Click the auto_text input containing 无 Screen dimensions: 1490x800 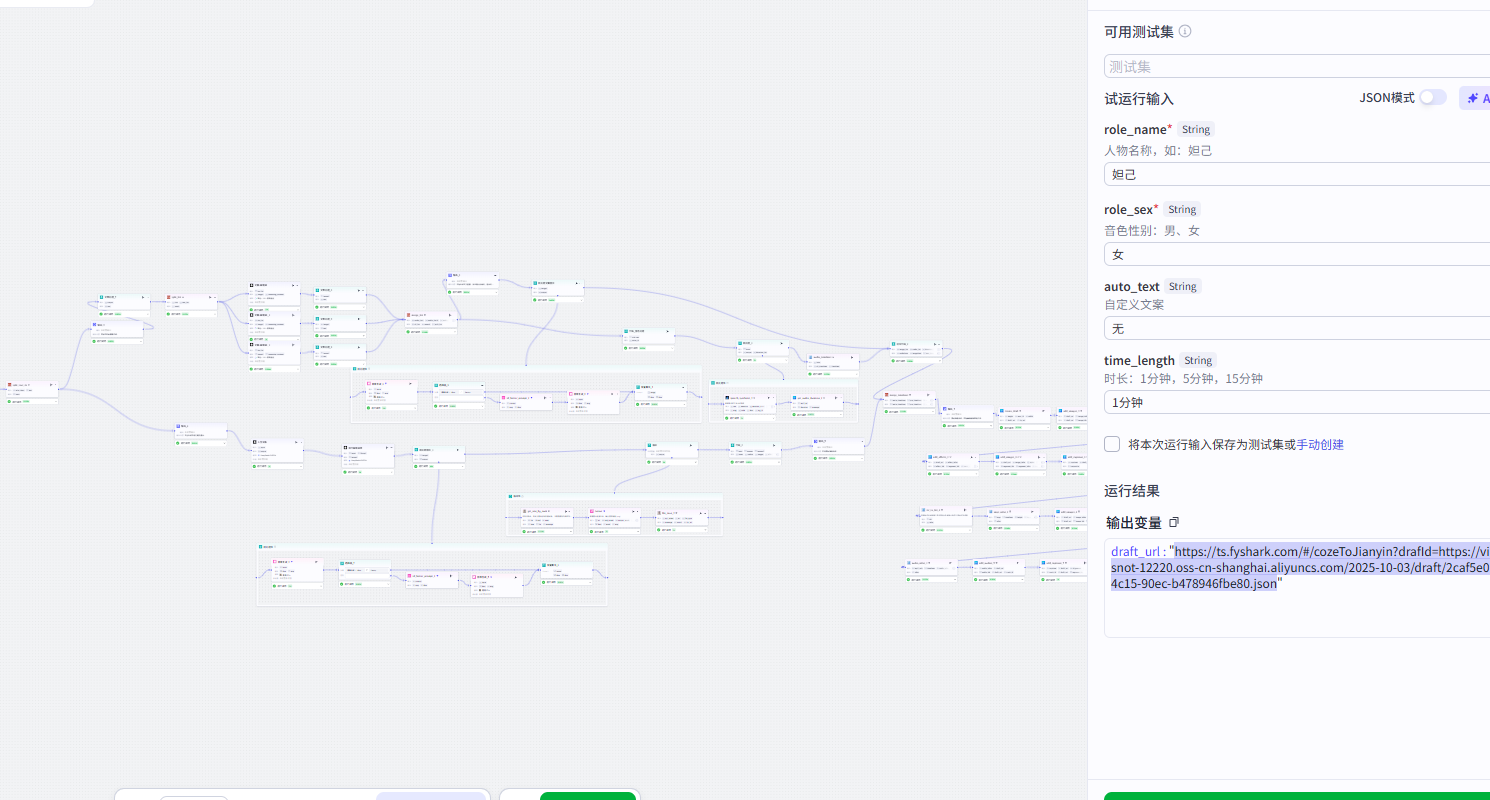tap(1297, 328)
